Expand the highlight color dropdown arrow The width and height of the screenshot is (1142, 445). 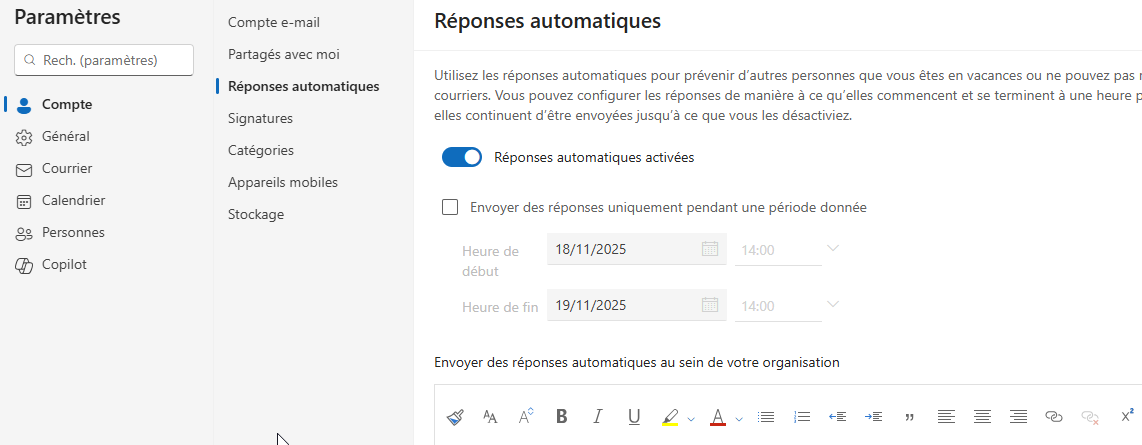(x=691, y=419)
